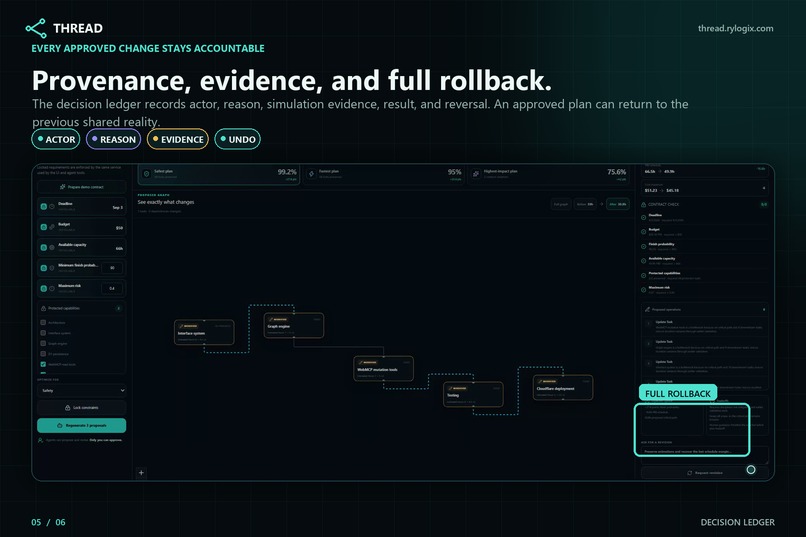Click the link icon beside Budget
The image size is (806, 537).
(52, 227)
